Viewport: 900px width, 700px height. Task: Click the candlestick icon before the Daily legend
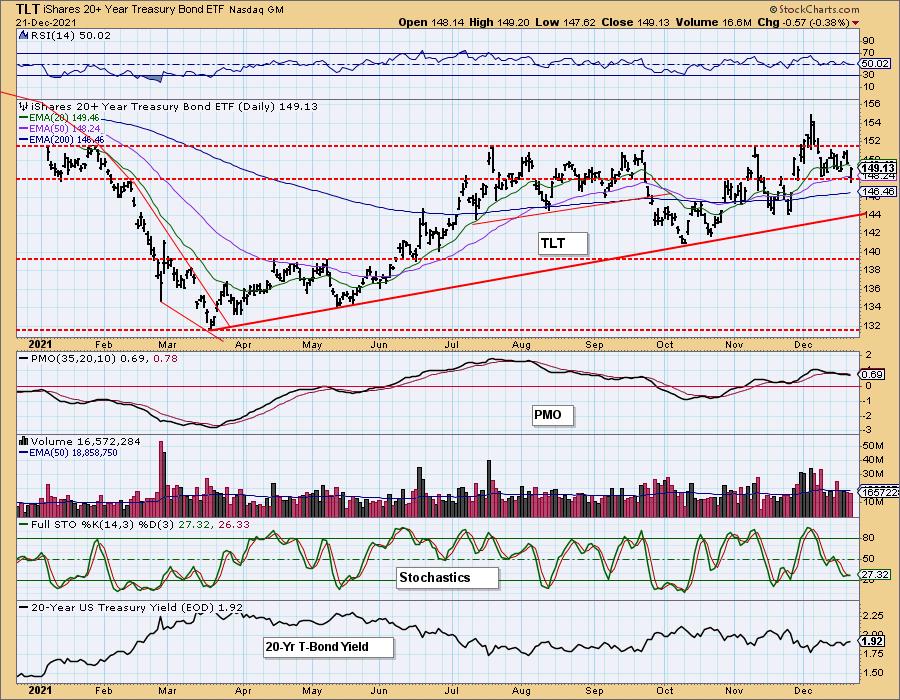(x=24, y=106)
